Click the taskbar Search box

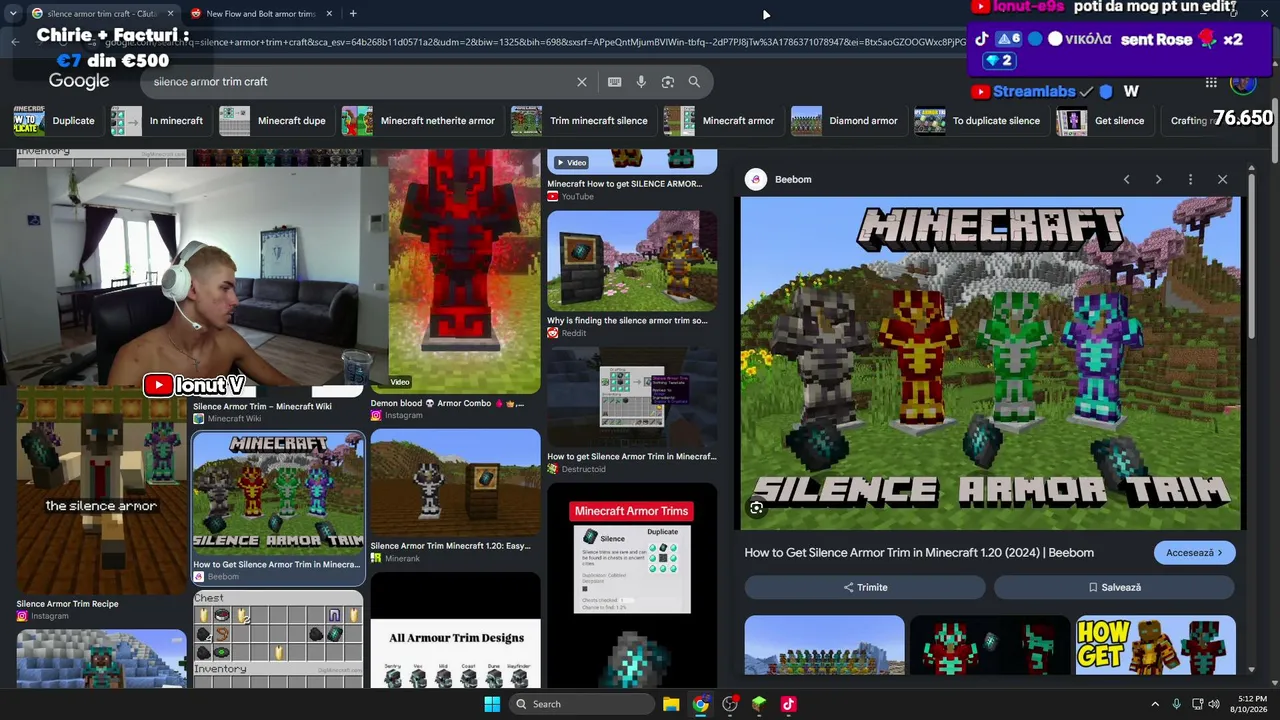point(582,704)
